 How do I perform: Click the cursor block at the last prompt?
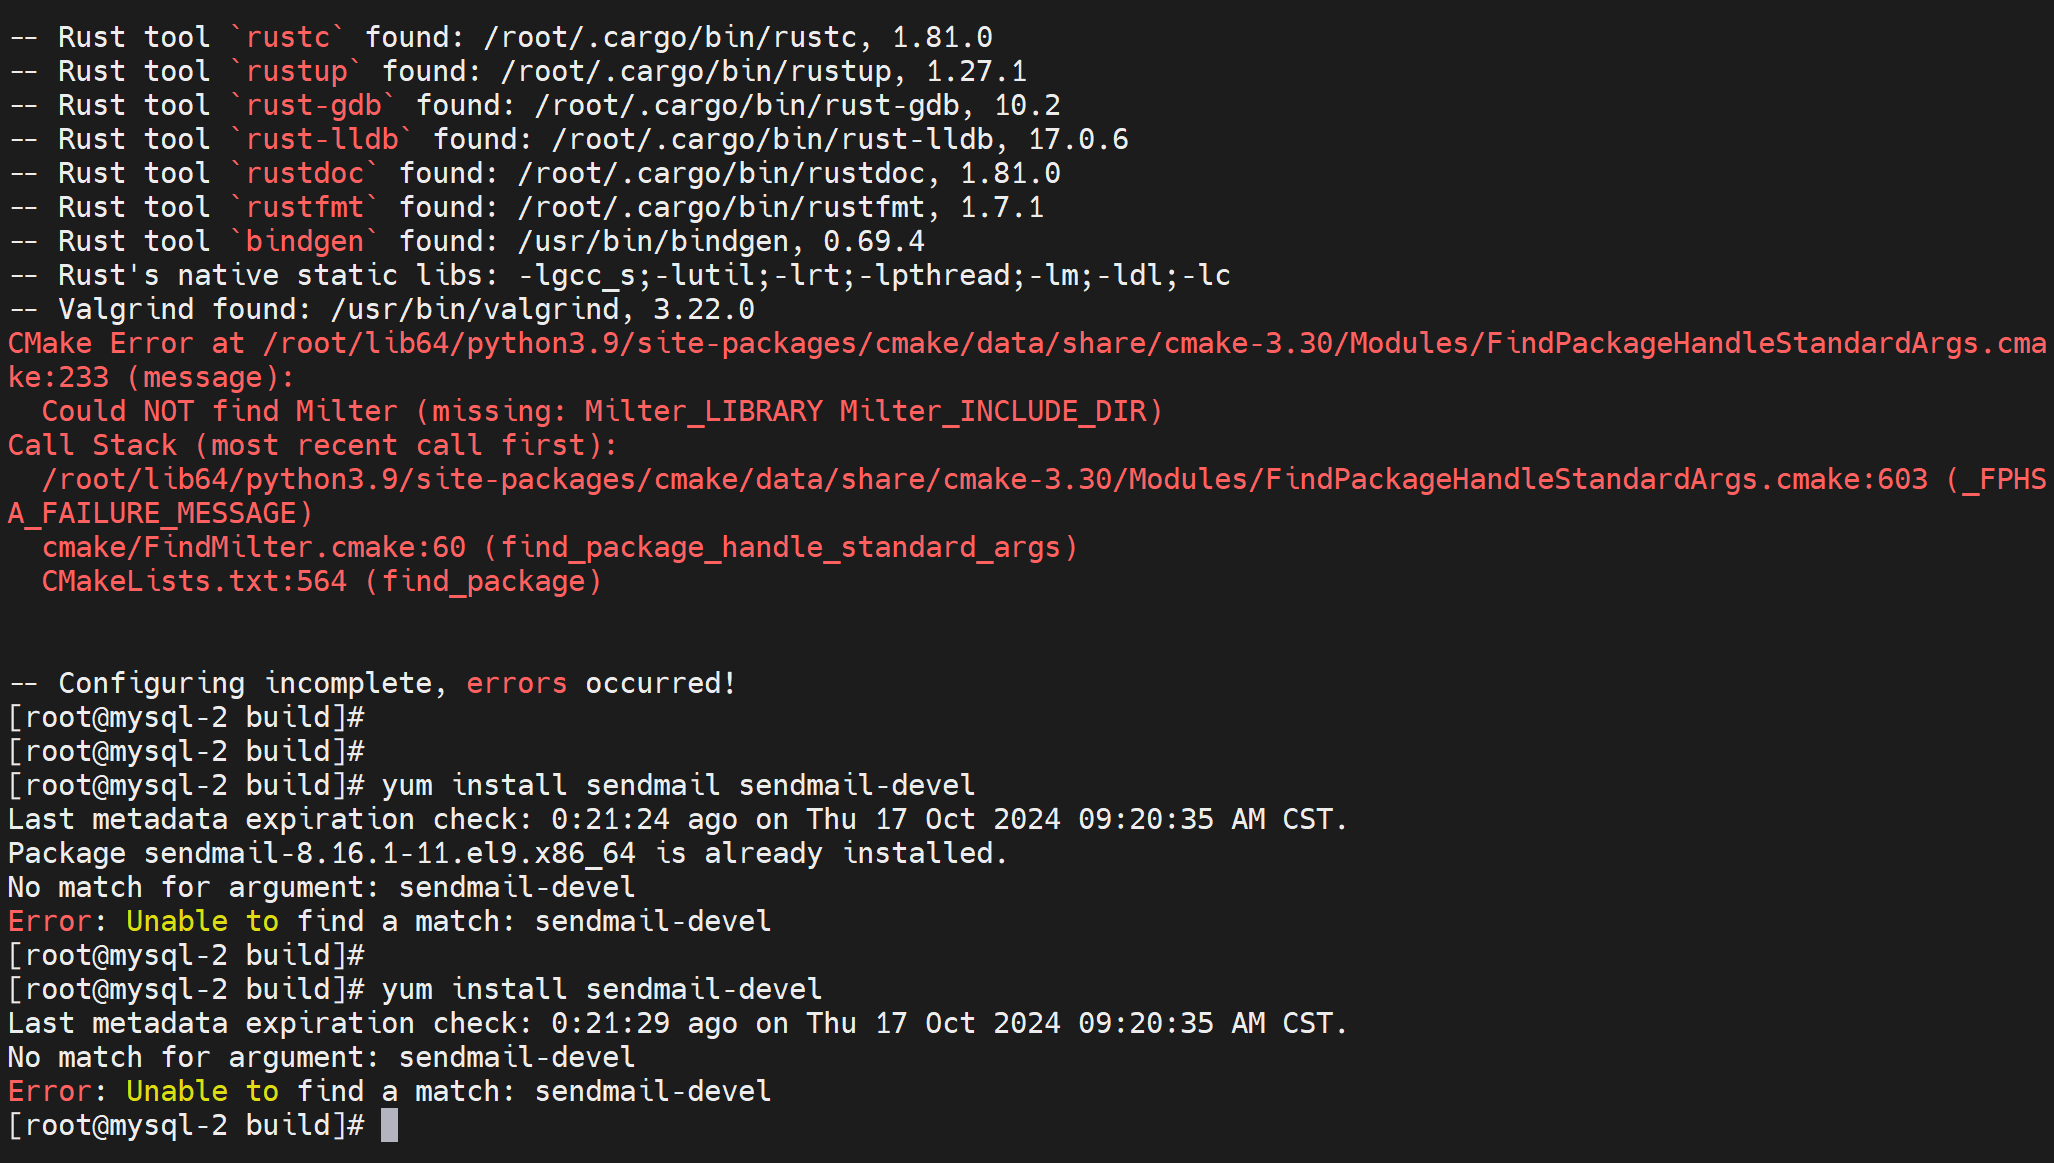tap(389, 1125)
